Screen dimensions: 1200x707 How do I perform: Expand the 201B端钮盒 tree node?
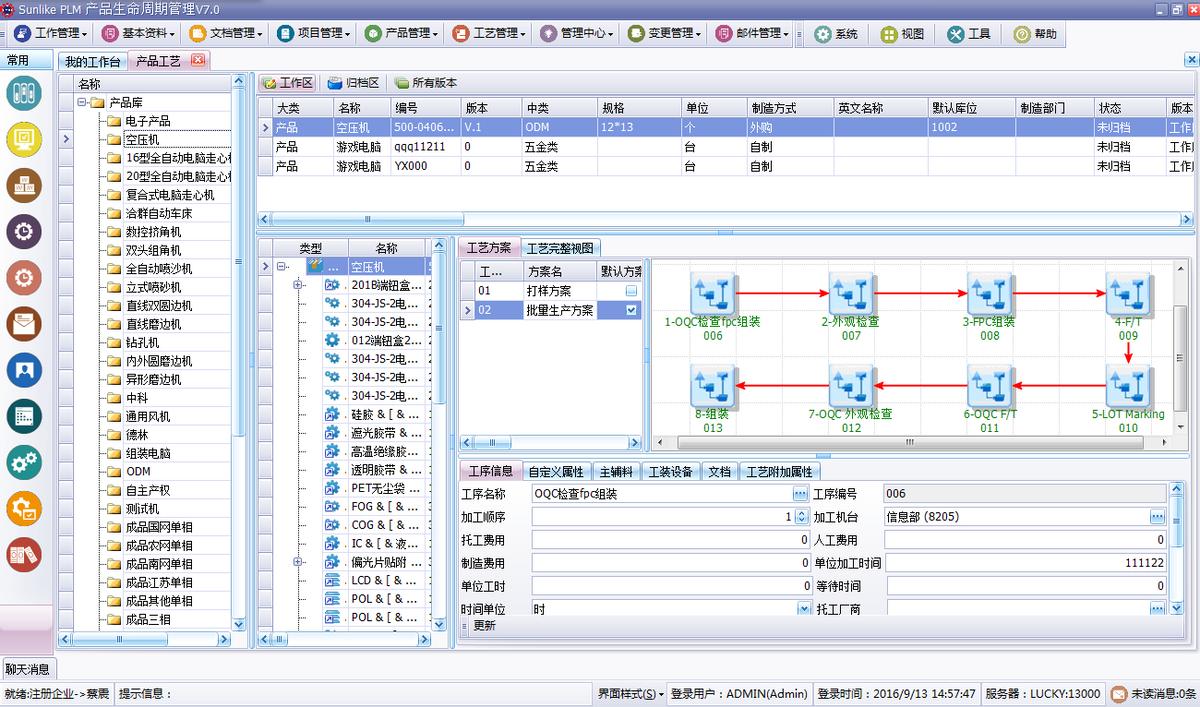coord(298,285)
